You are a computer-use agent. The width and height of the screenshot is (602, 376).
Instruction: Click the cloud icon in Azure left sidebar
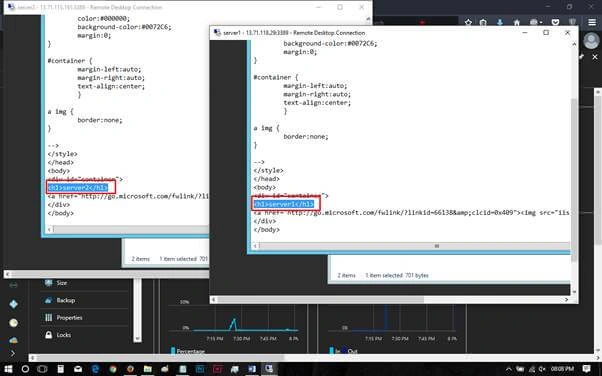point(13,340)
